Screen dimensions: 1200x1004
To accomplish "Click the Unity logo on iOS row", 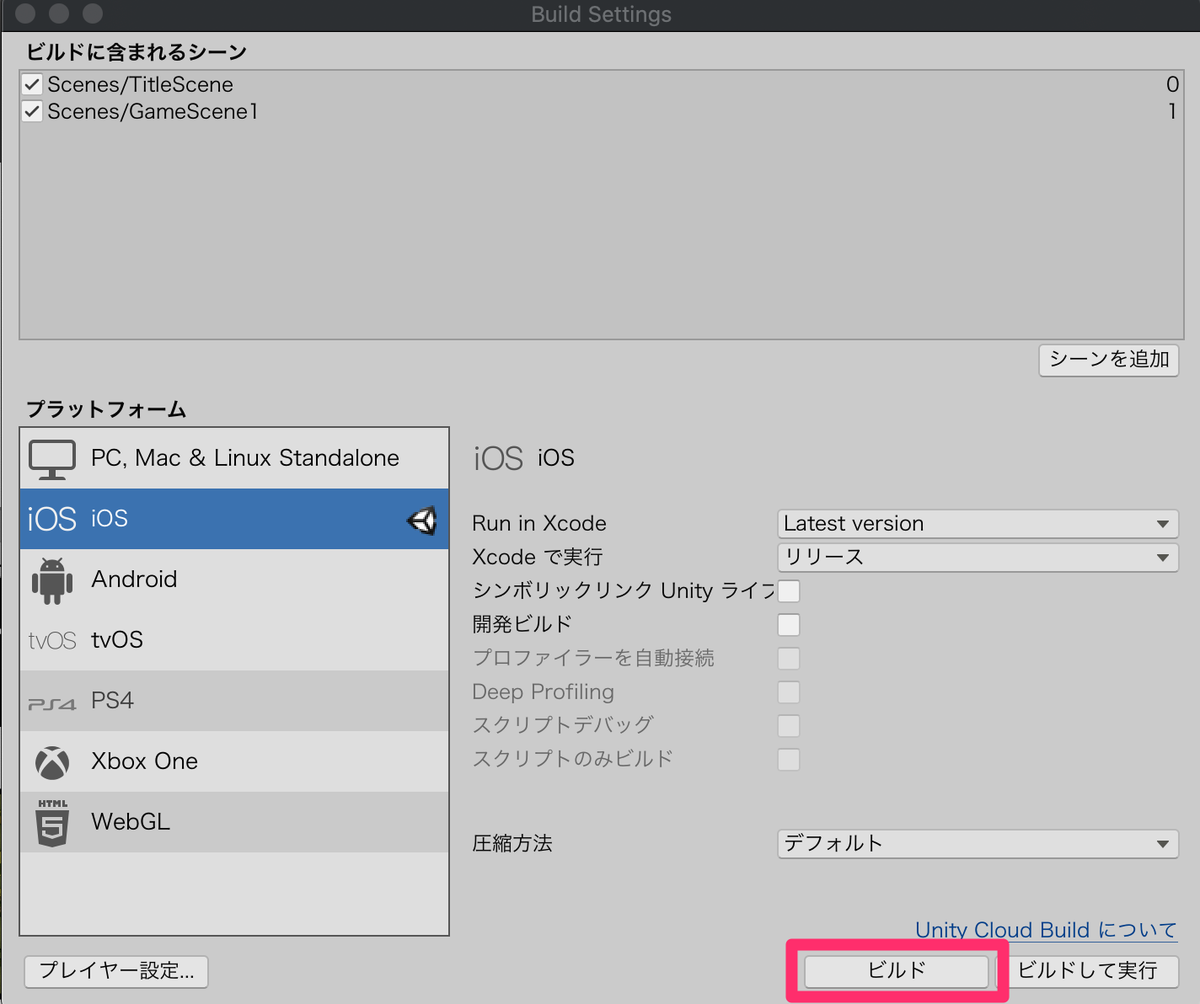I will pyautogui.click(x=422, y=520).
